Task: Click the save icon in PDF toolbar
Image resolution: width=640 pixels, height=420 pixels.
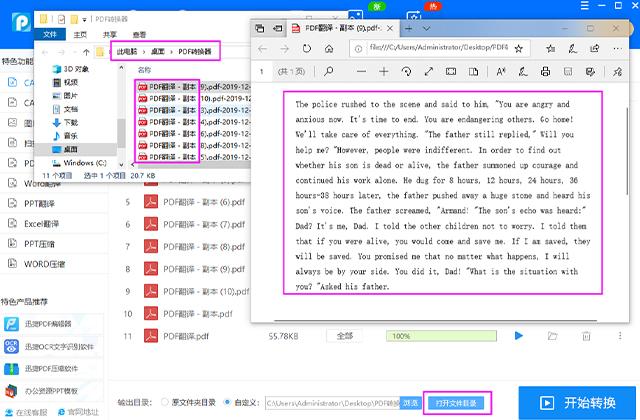Action: pos(568,72)
